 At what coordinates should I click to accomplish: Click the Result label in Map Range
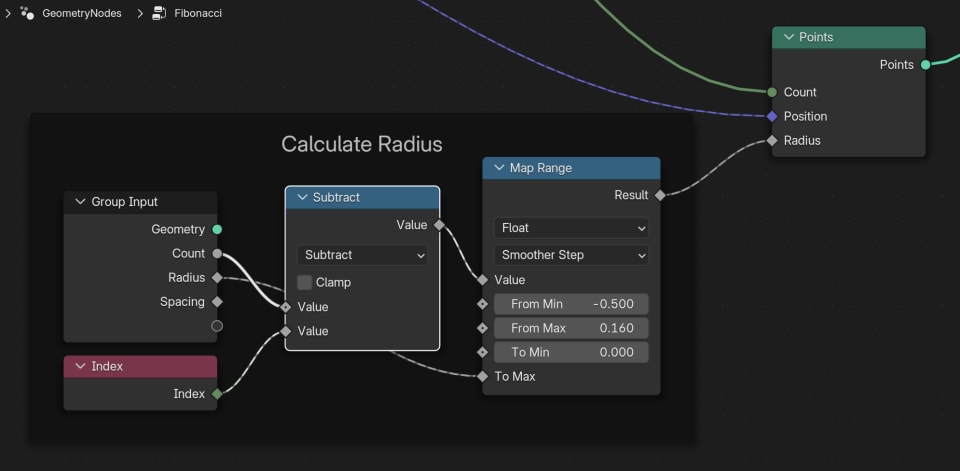631,195
